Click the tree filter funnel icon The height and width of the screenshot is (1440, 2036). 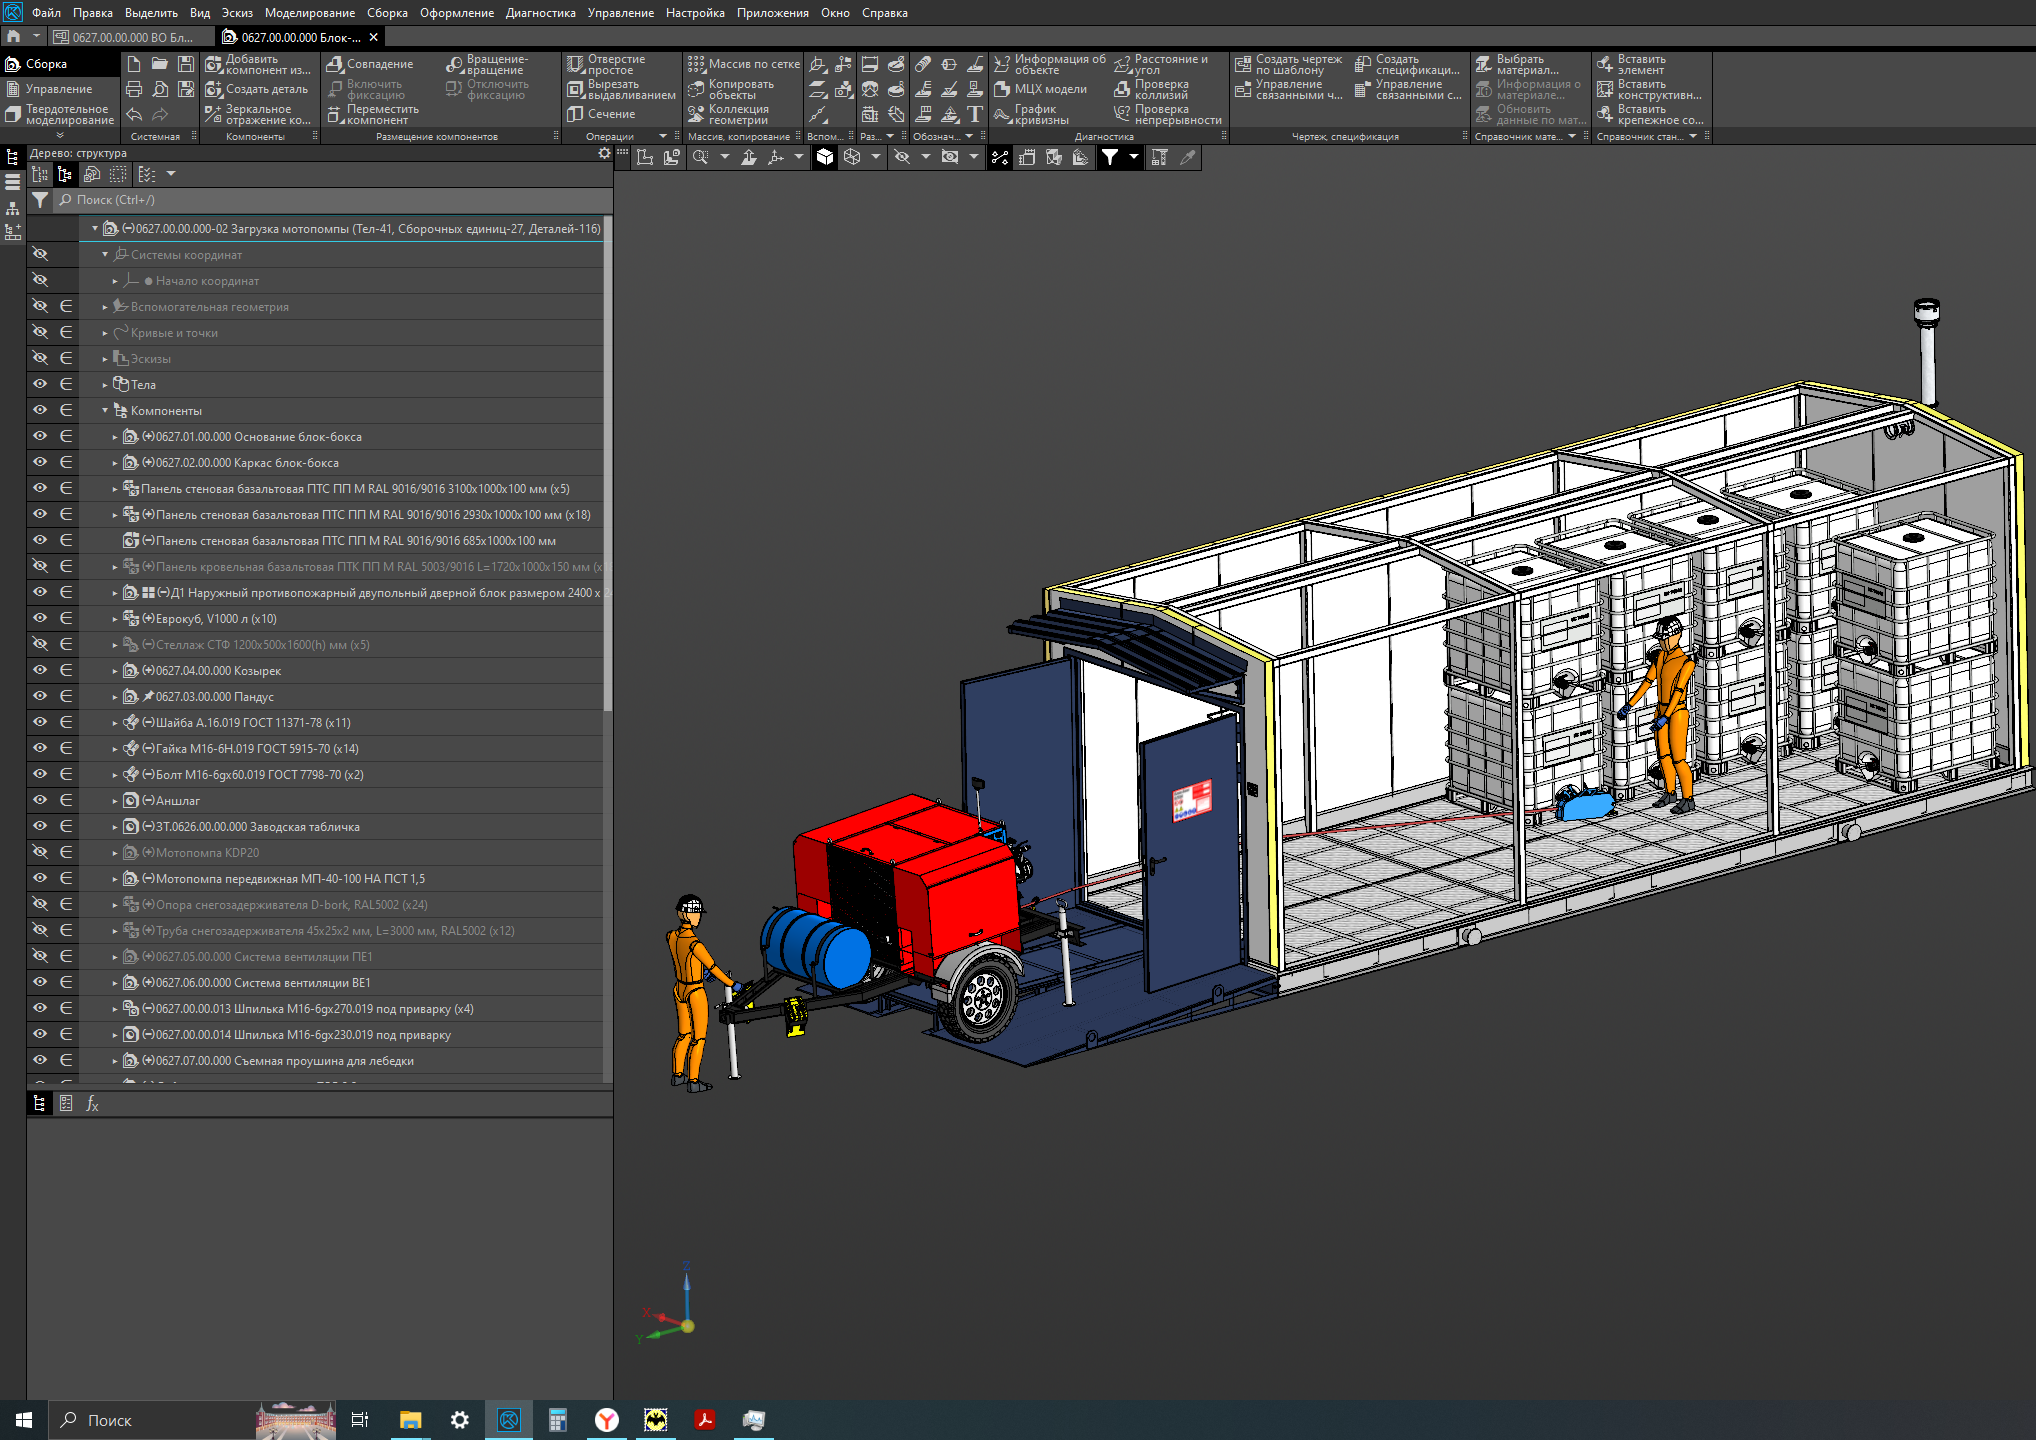click(x=40, y=200)
